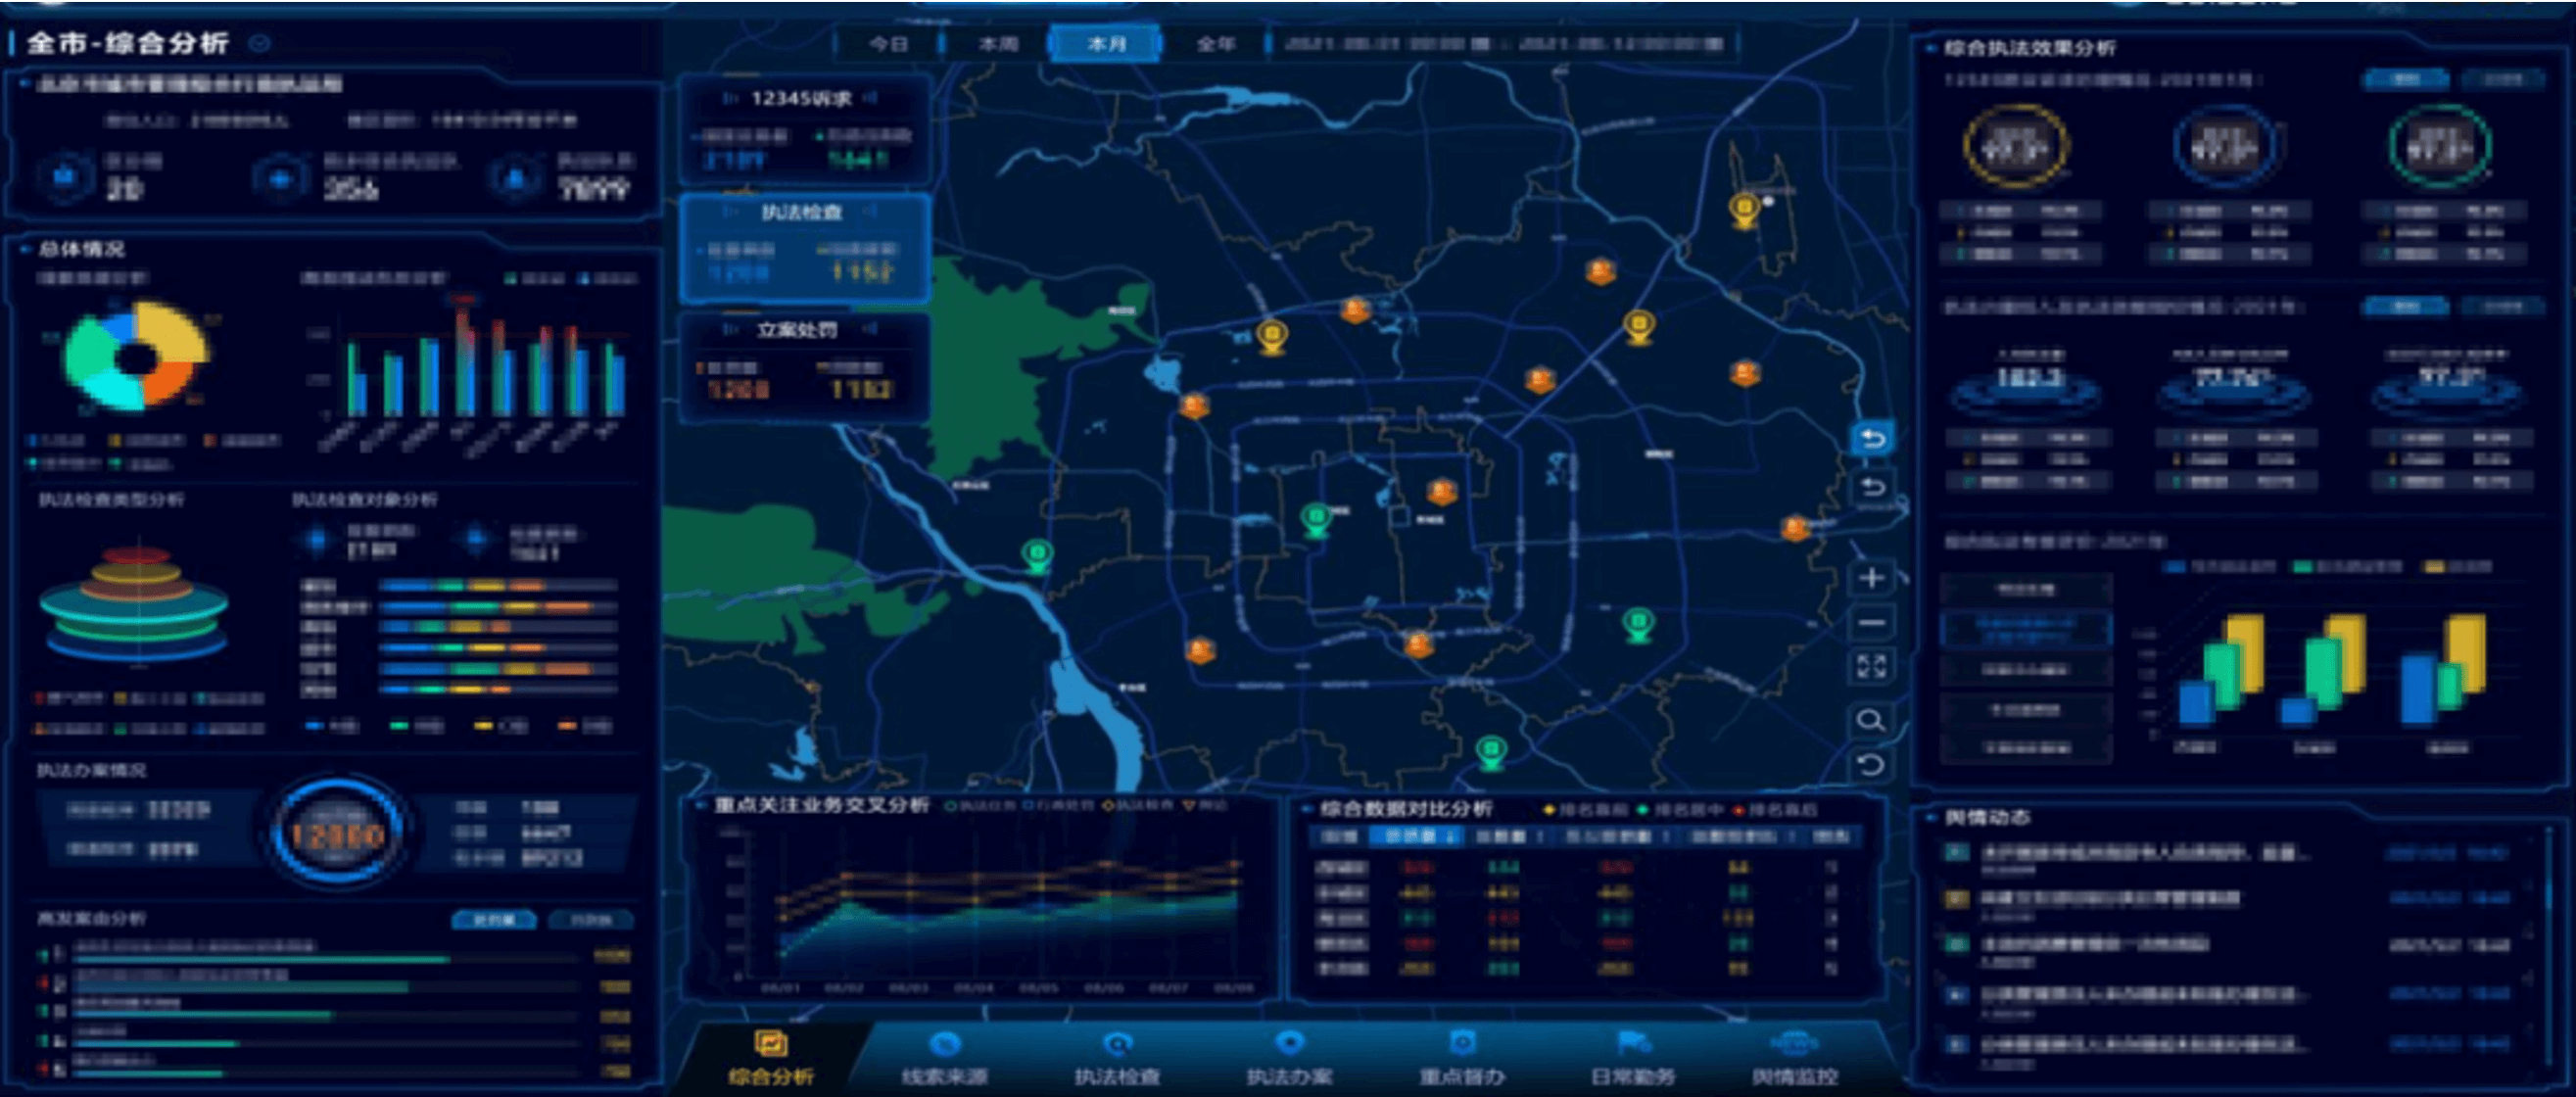2576x1097 pixels.
Task: Open the start date-time picker field
Action: coord(1387,44)
